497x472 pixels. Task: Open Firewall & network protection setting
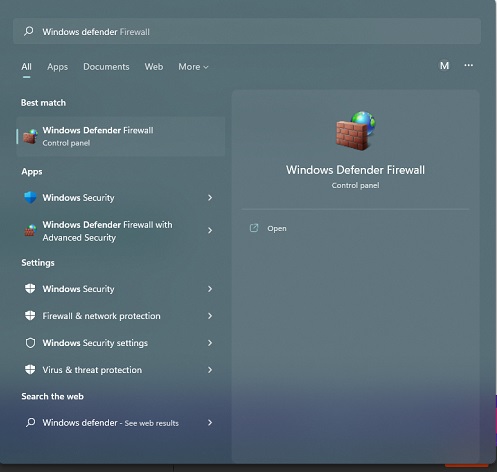click(120, 316)
